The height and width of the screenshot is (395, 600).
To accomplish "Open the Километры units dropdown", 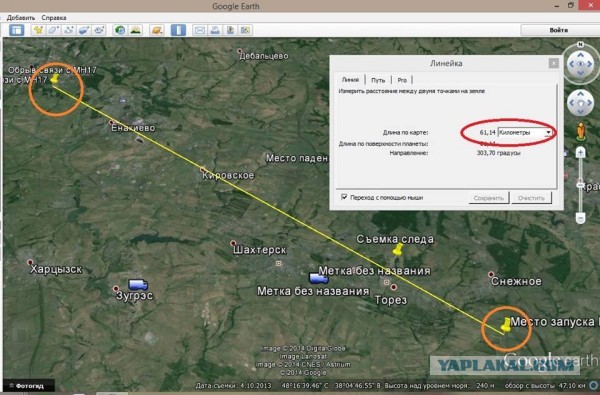I will tap(526, 132).
